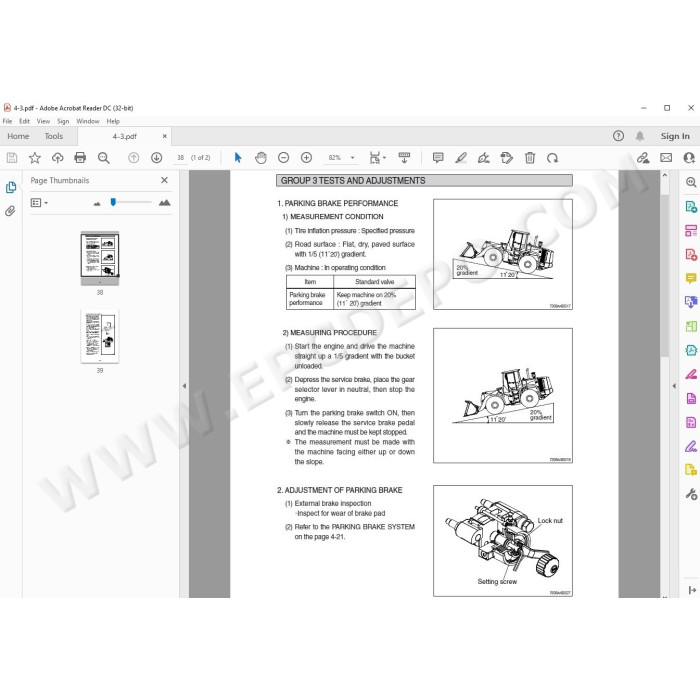Open Comment tool in right pane
Viewport: 700px width, 700px height.
pos(691,279)
